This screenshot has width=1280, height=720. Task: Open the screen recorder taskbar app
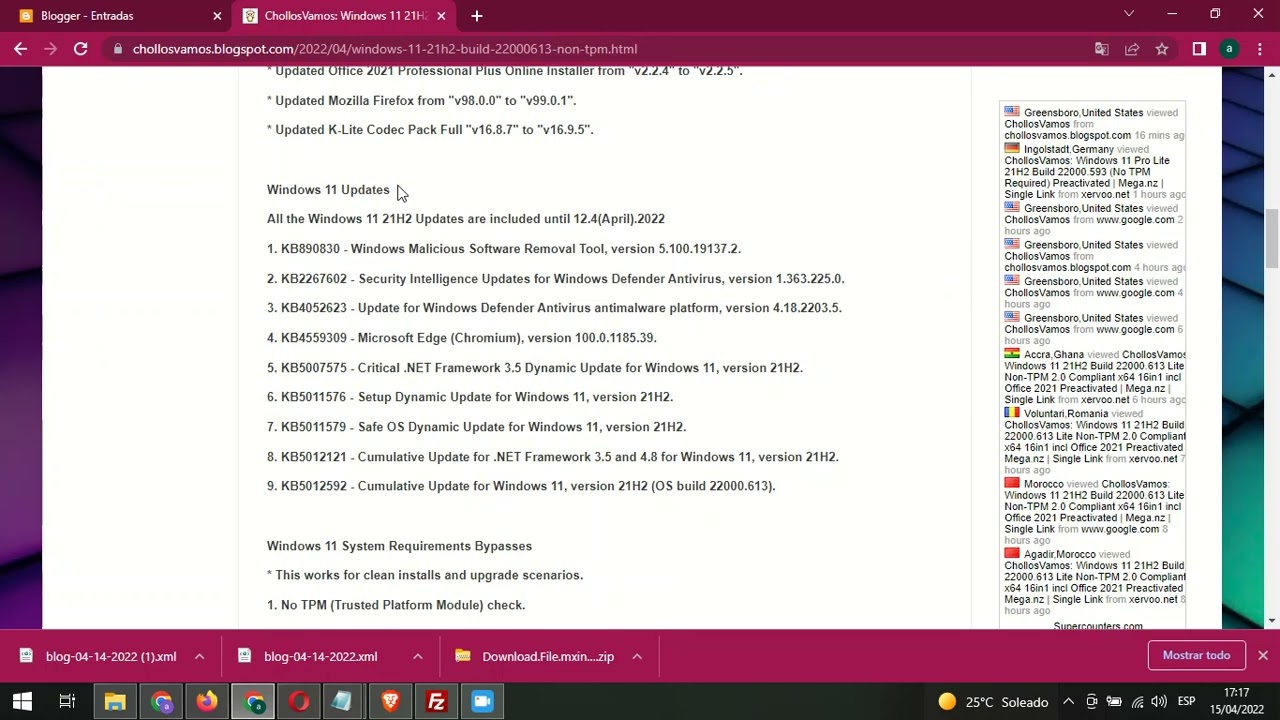[x=482, y=702]
